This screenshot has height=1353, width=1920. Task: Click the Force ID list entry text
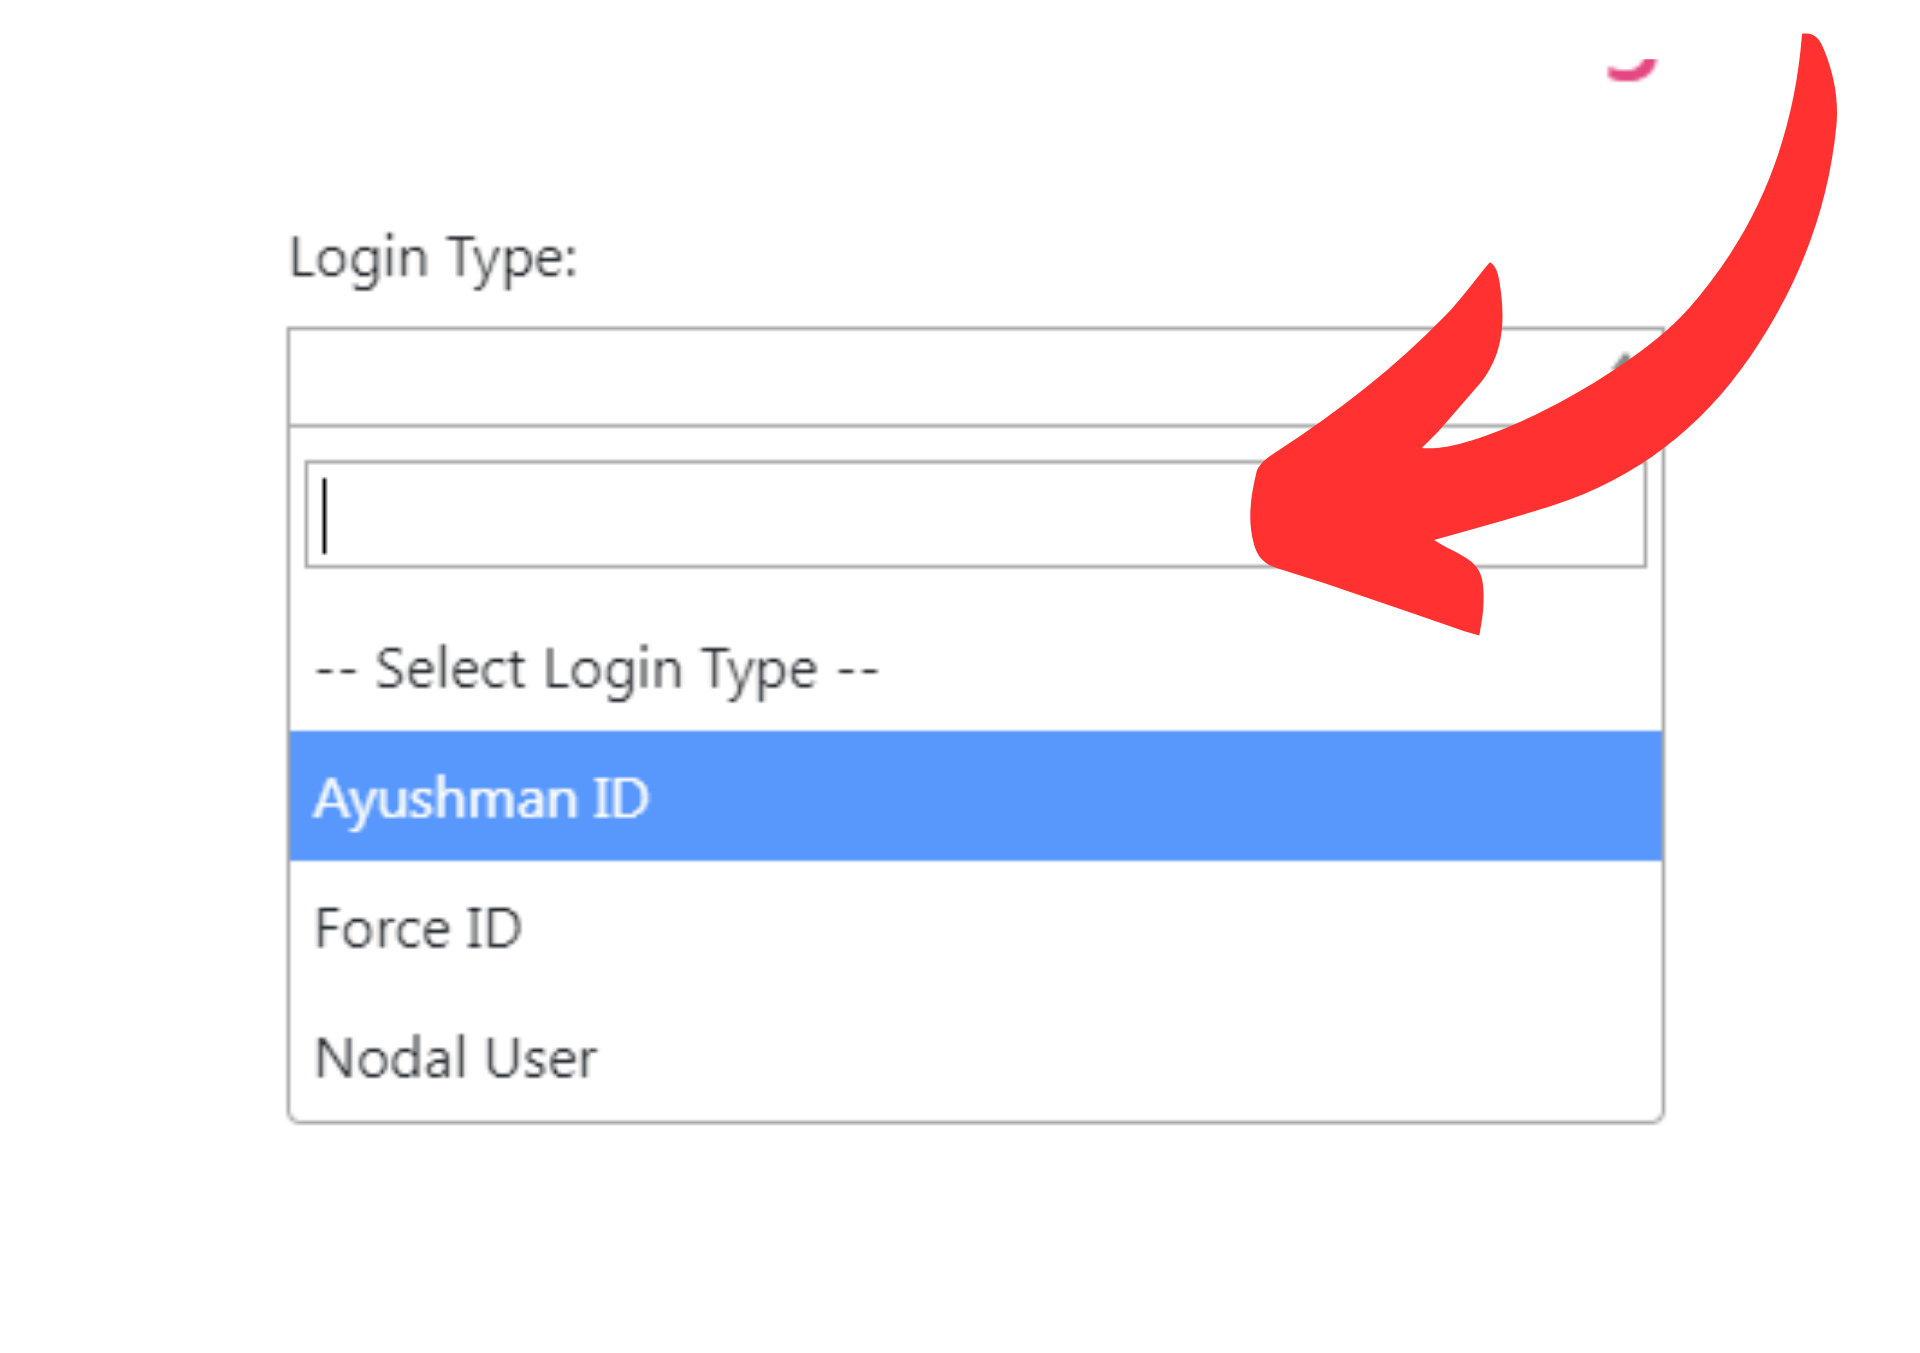coord(418,928)
